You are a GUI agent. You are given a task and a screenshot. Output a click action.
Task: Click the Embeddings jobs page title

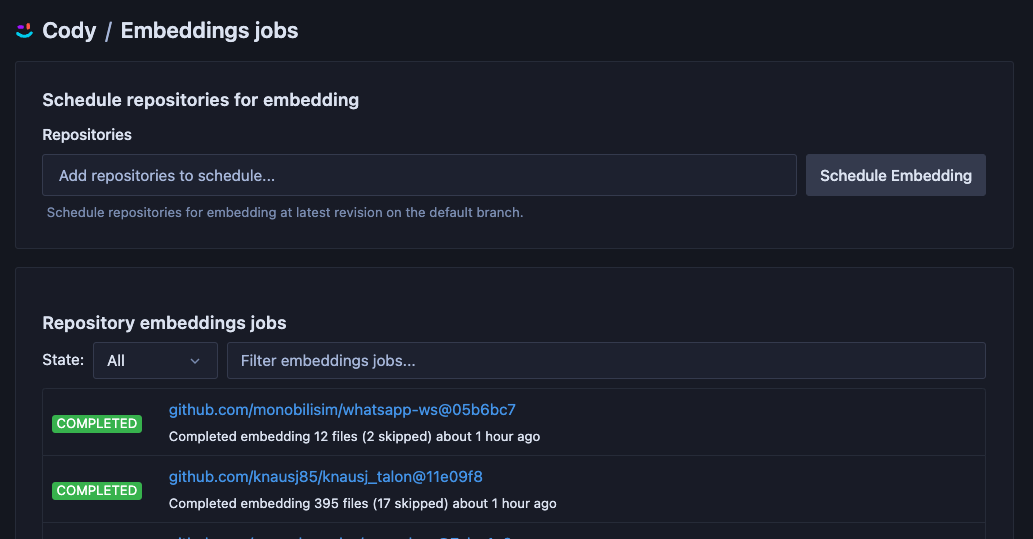coord(209,30)
